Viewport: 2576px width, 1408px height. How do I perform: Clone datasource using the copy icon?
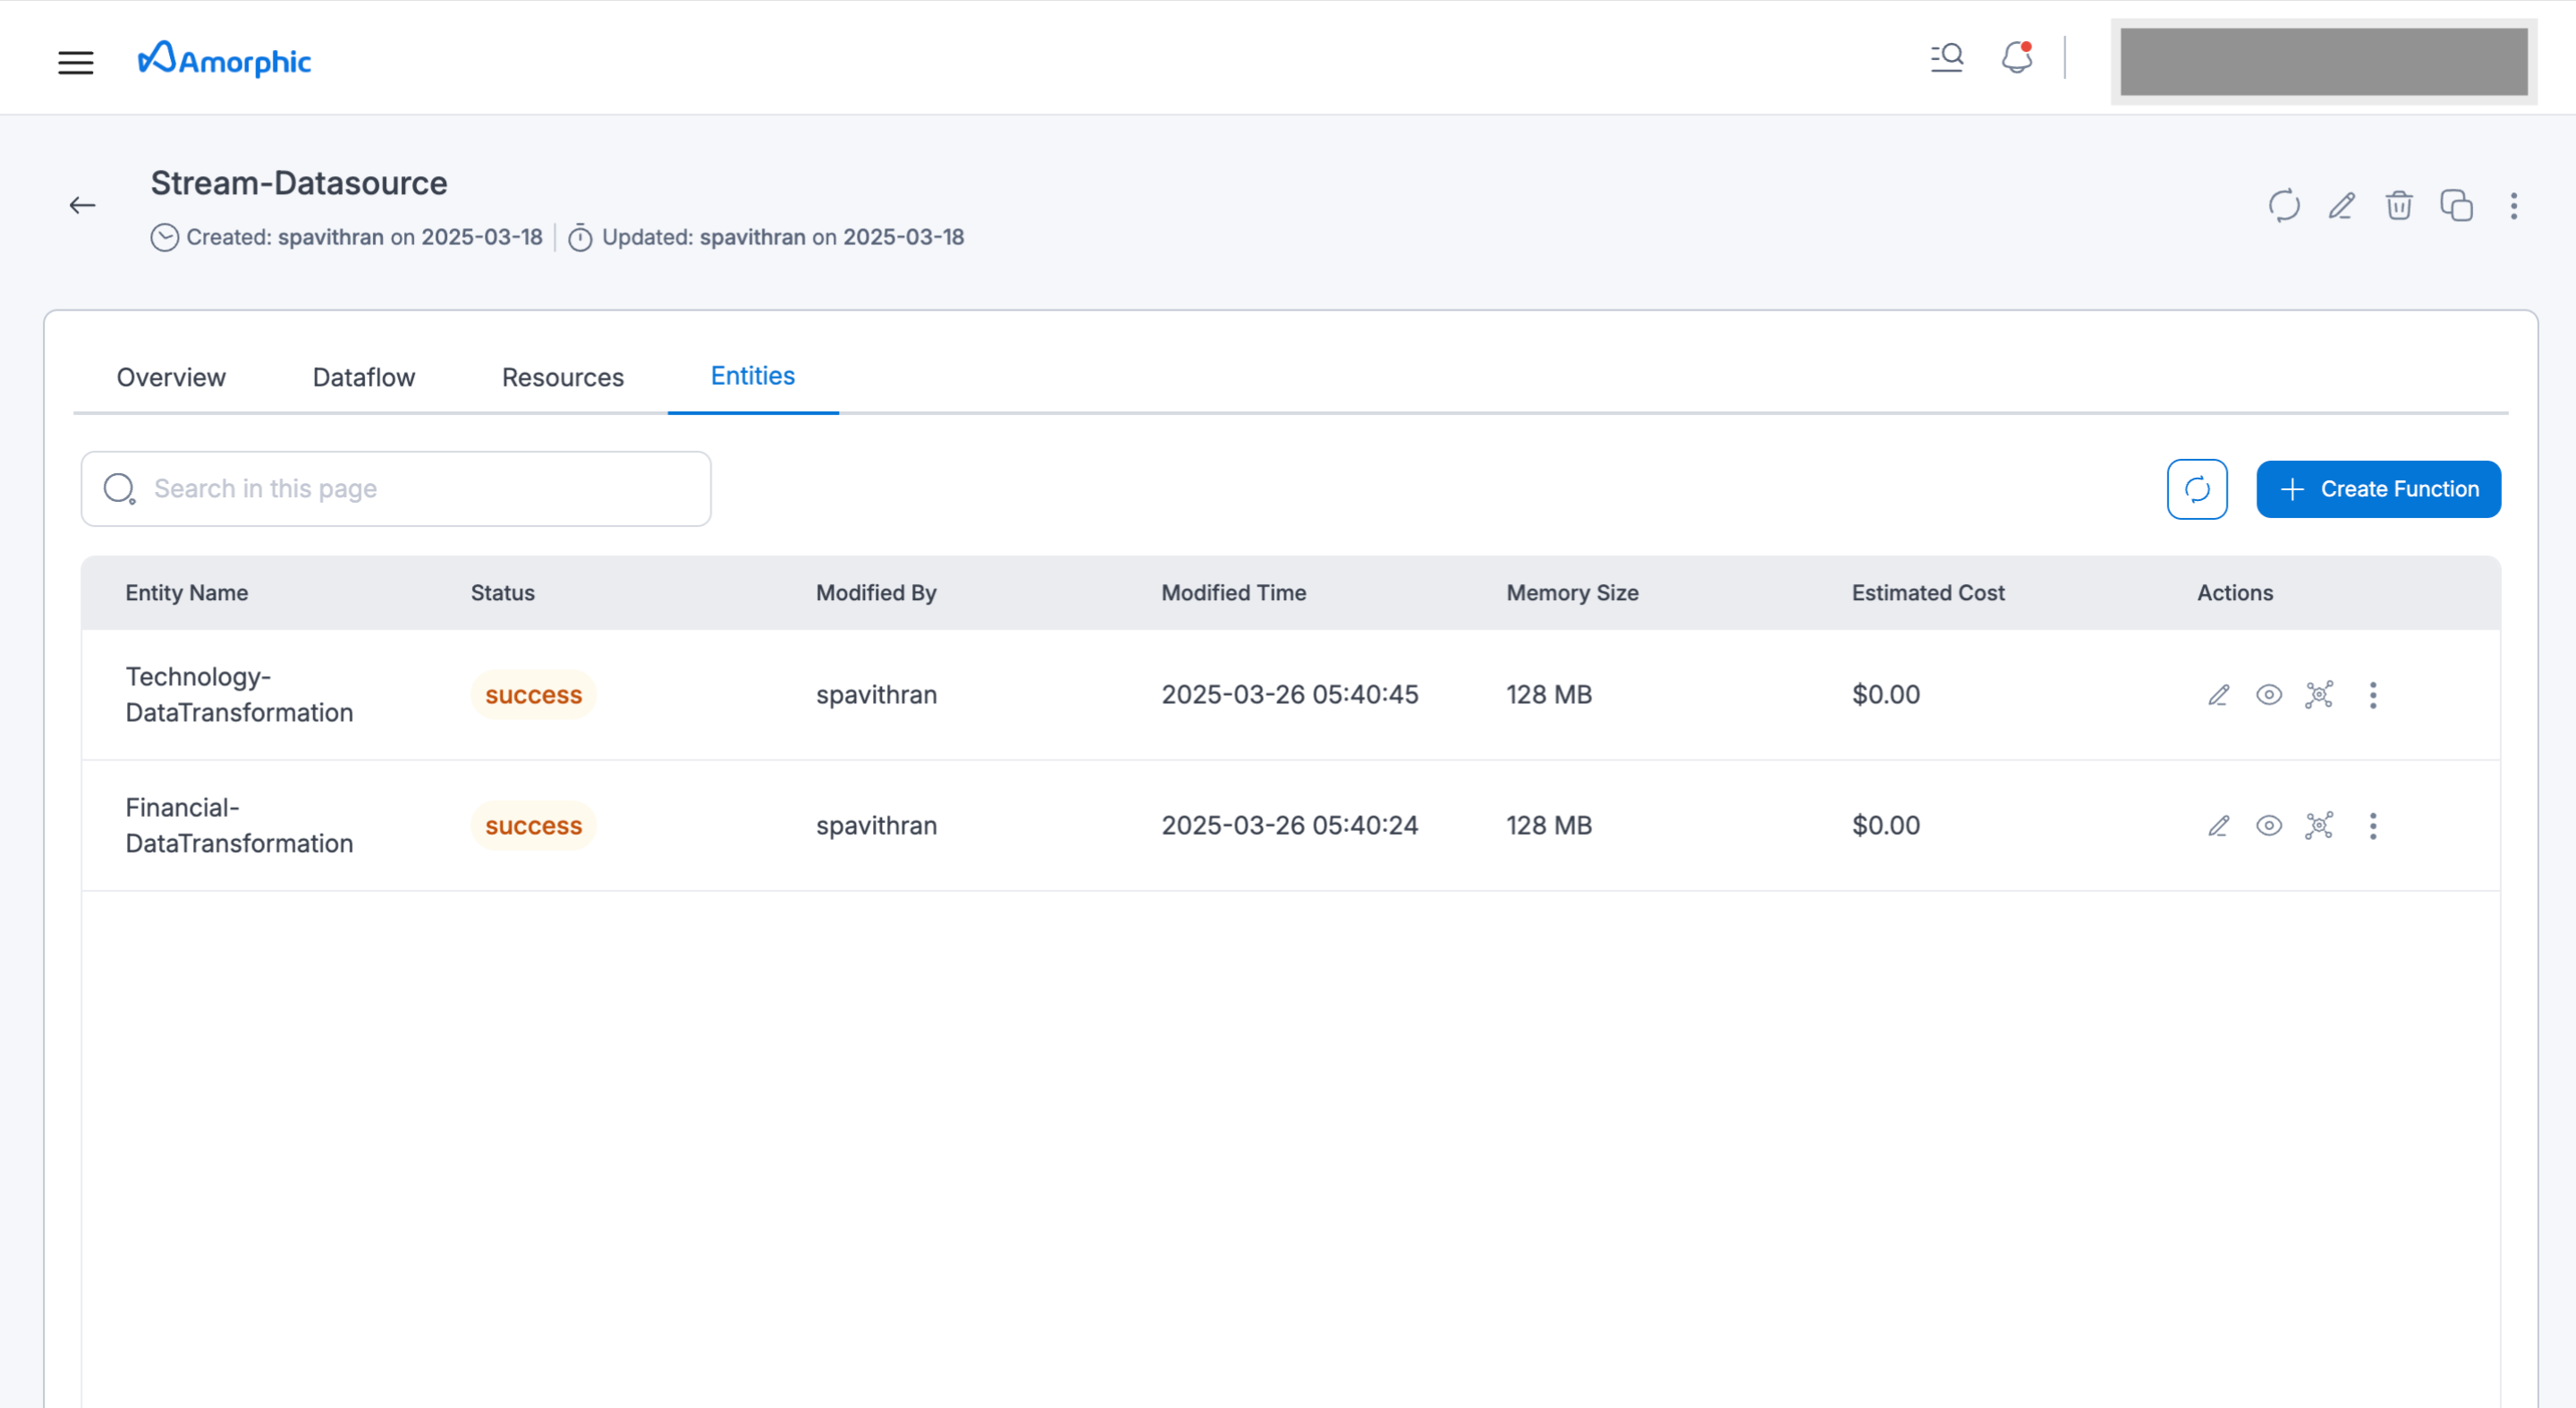tap(2456, 206)
